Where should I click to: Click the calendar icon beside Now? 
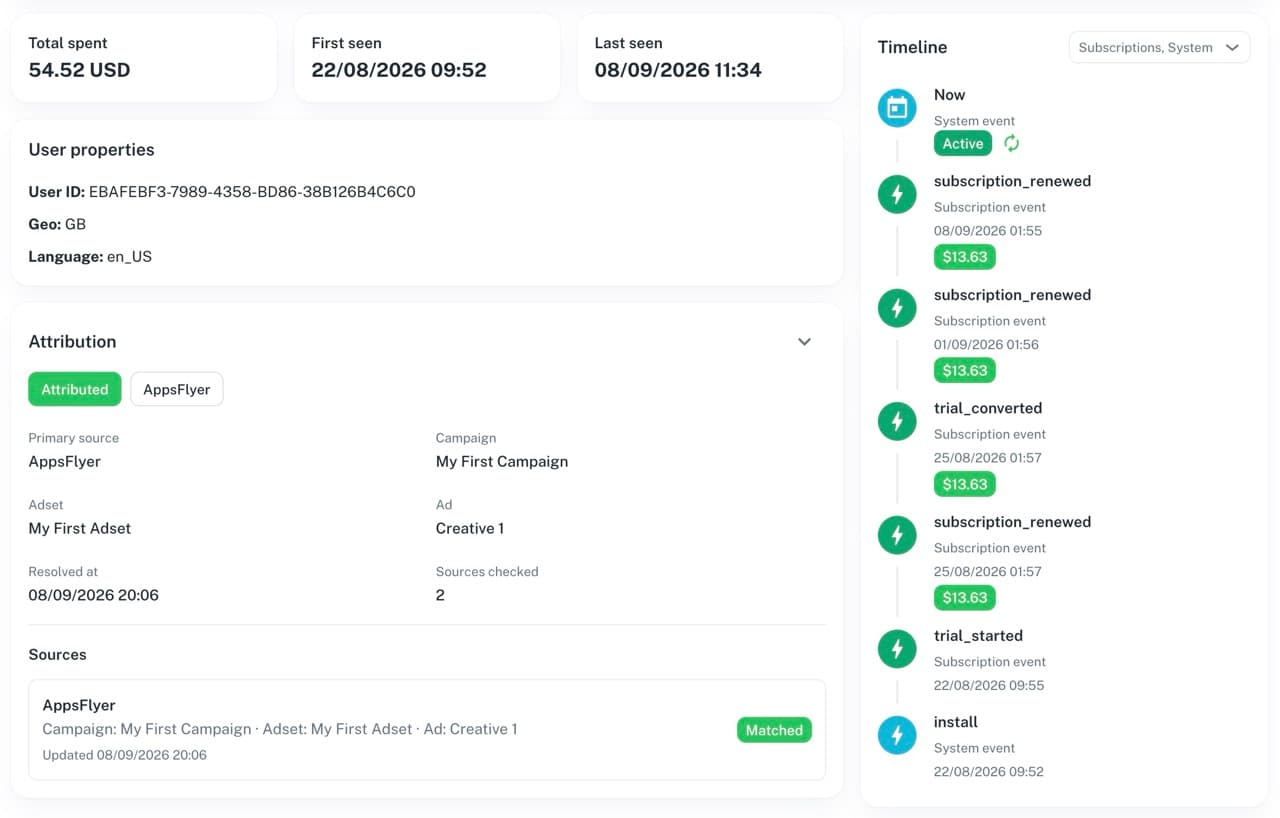click(x=897, y=108)
